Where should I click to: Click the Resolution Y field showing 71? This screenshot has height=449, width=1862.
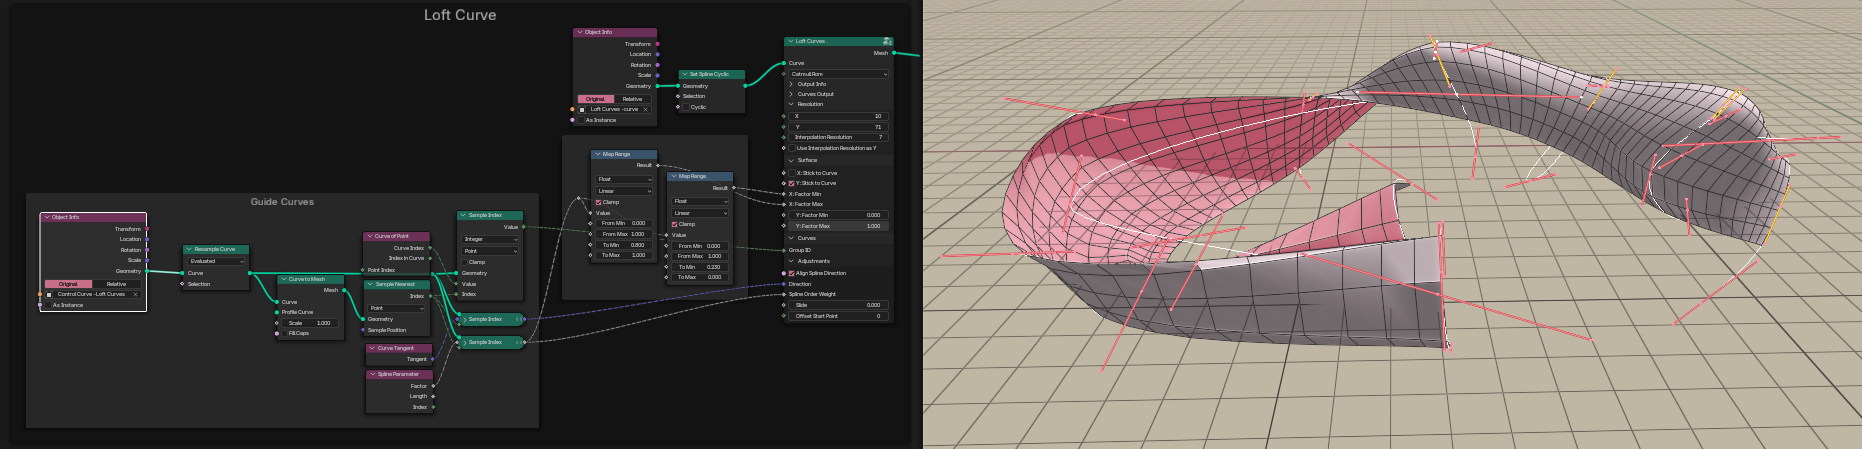click(838, 127)
